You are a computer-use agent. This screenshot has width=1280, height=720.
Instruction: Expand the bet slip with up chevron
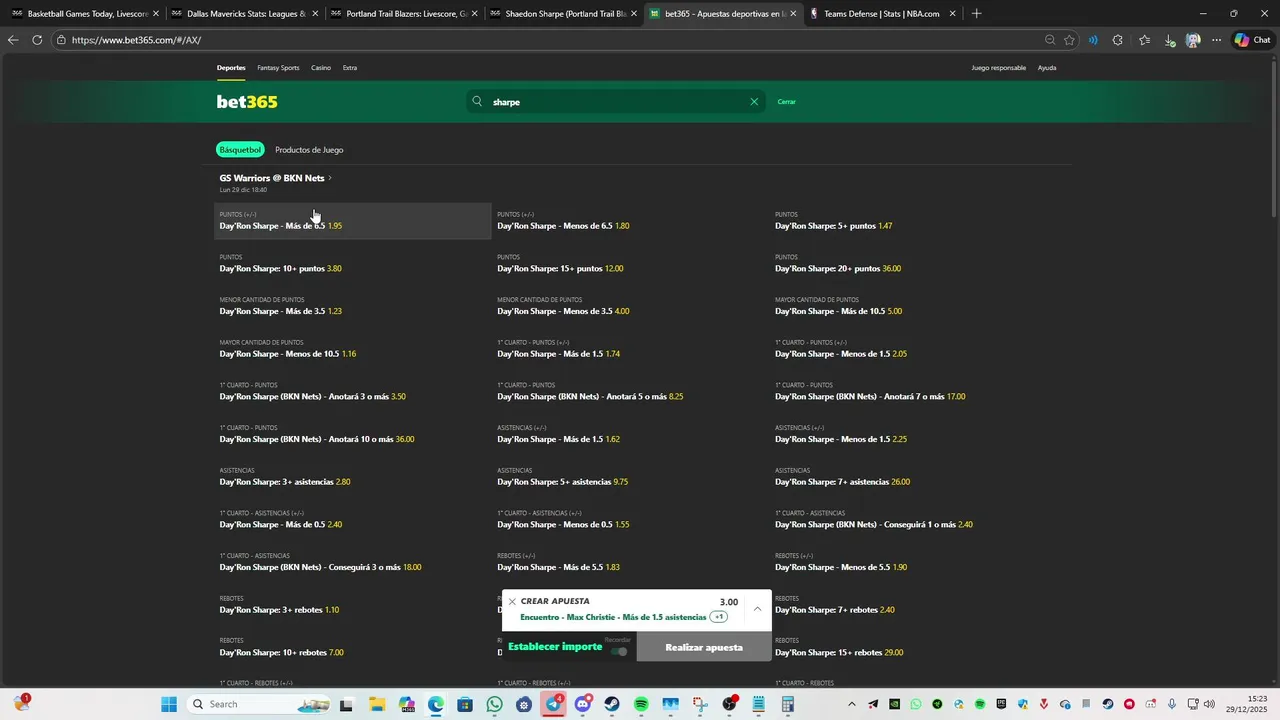(x=757, y=609)
